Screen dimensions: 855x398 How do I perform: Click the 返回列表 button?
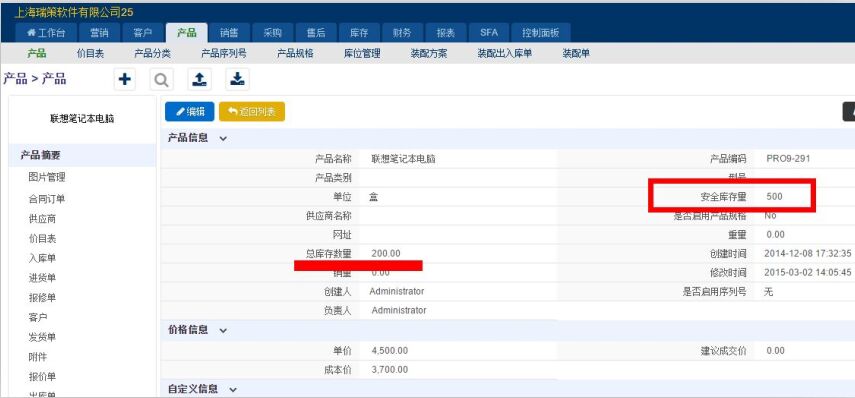click(x=252, y=112)
